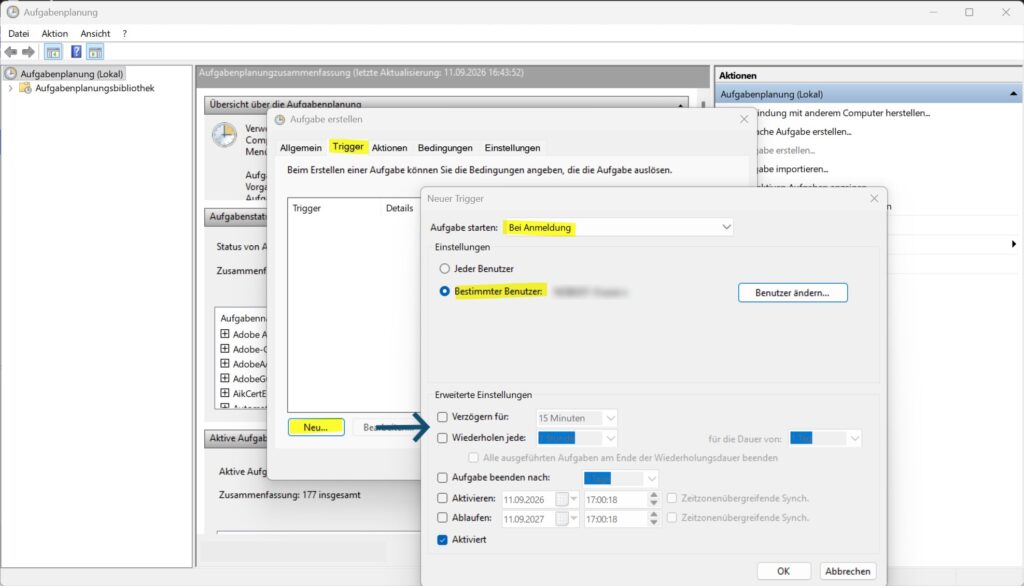Open the für die Dauer von dropdown
Screen dimensions: 1024x586
pyautogui.click(x=825, y=438)
